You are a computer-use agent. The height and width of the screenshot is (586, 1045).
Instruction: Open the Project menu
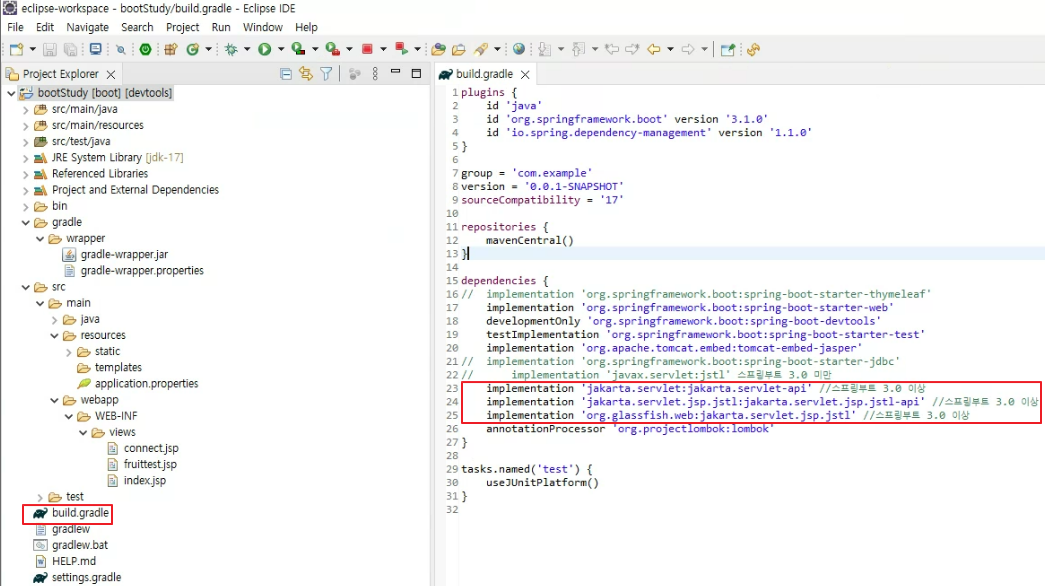[183, 27]
